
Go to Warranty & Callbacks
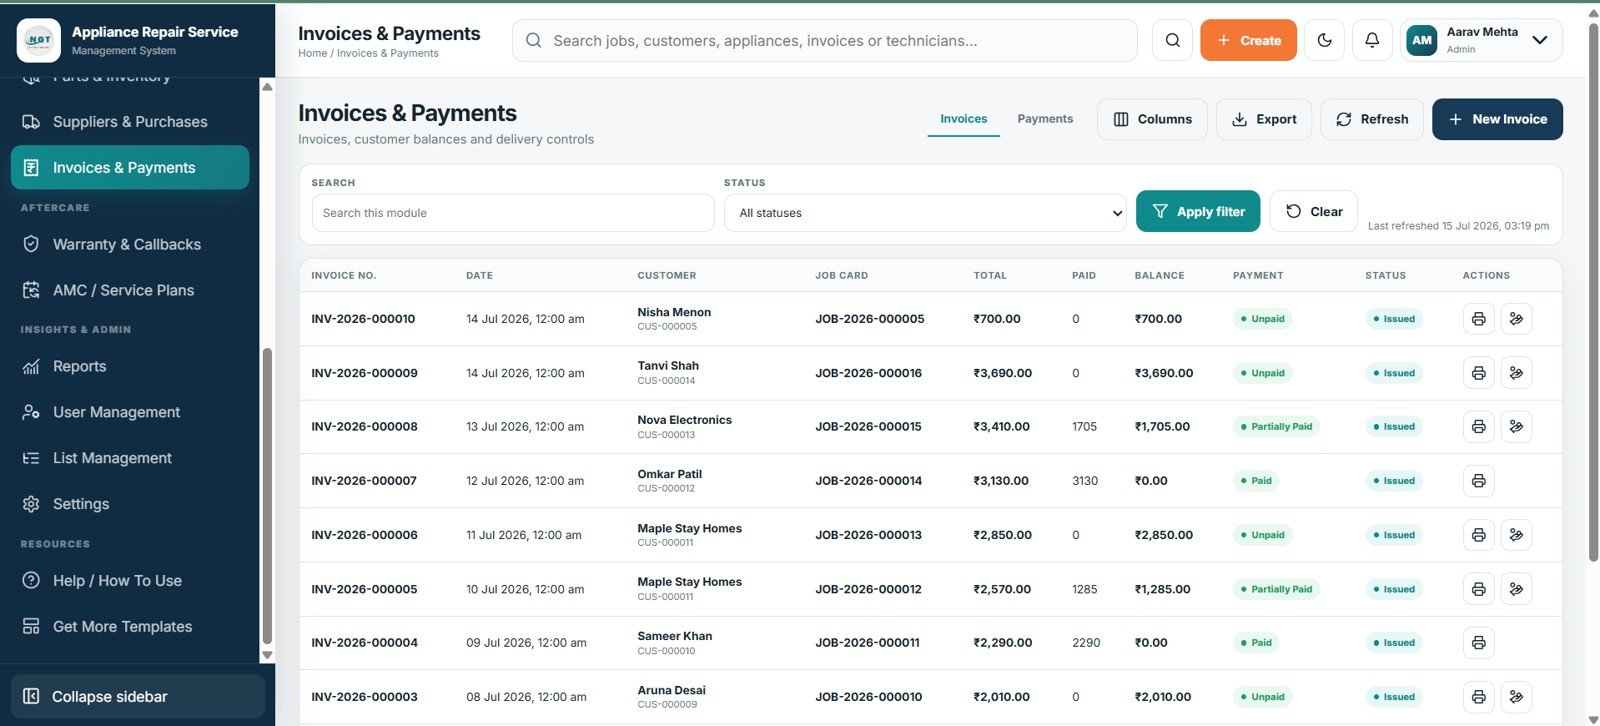coord(130,244)
